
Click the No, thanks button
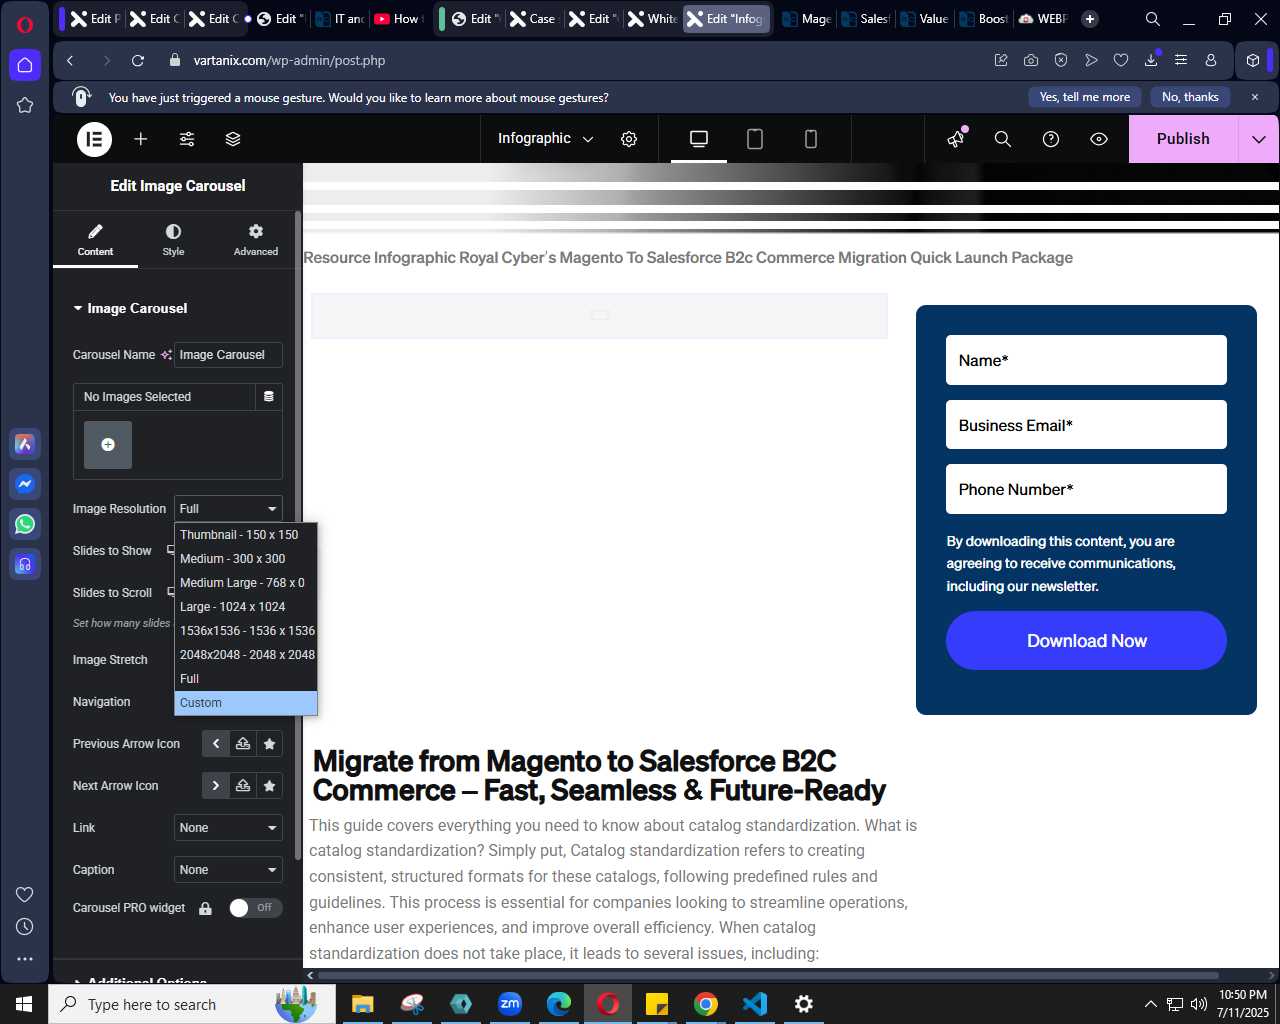click(1190, 97)
